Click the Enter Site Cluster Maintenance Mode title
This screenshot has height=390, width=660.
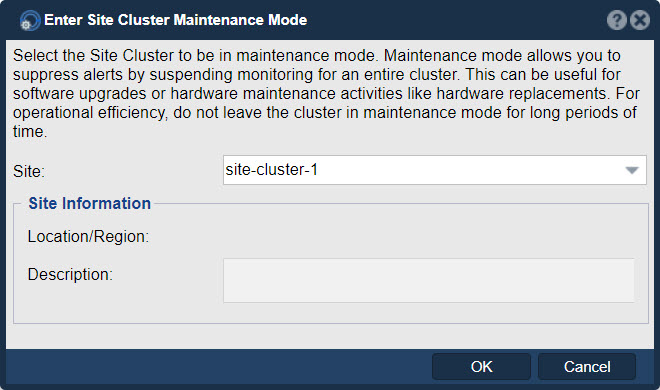point(176,20)
